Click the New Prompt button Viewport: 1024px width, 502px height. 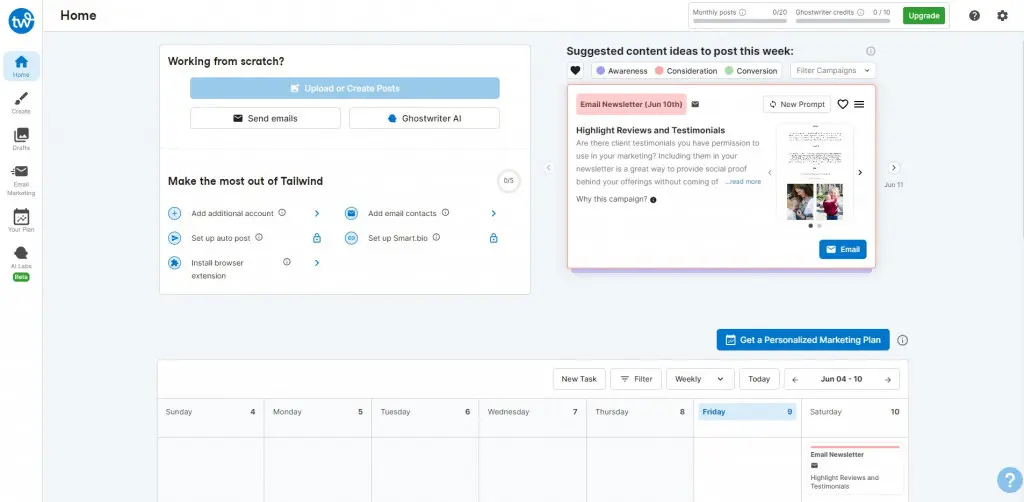point(797,104)
